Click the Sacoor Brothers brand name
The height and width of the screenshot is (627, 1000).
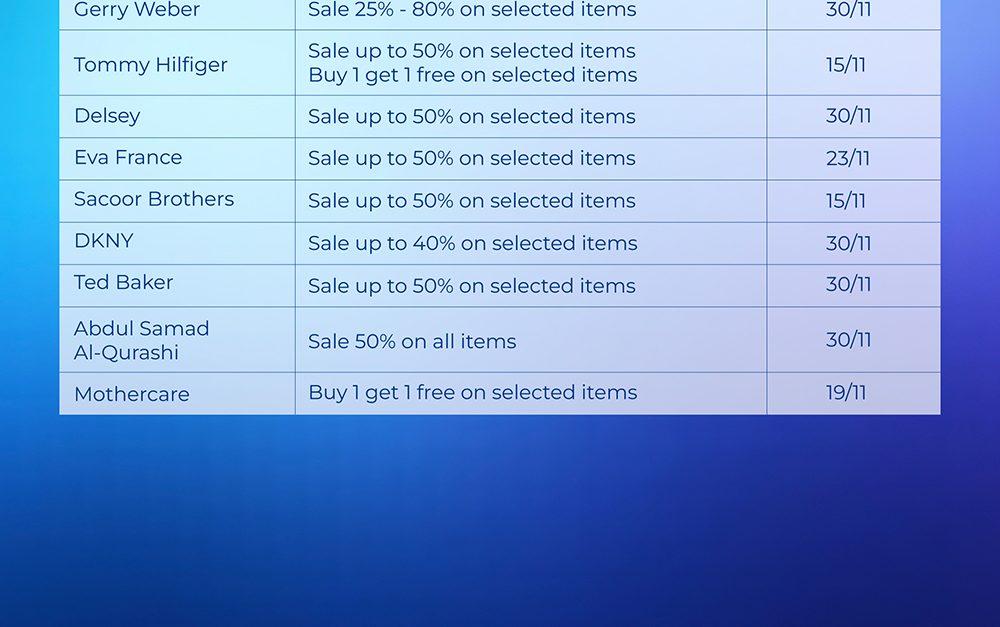pos(154,200)
